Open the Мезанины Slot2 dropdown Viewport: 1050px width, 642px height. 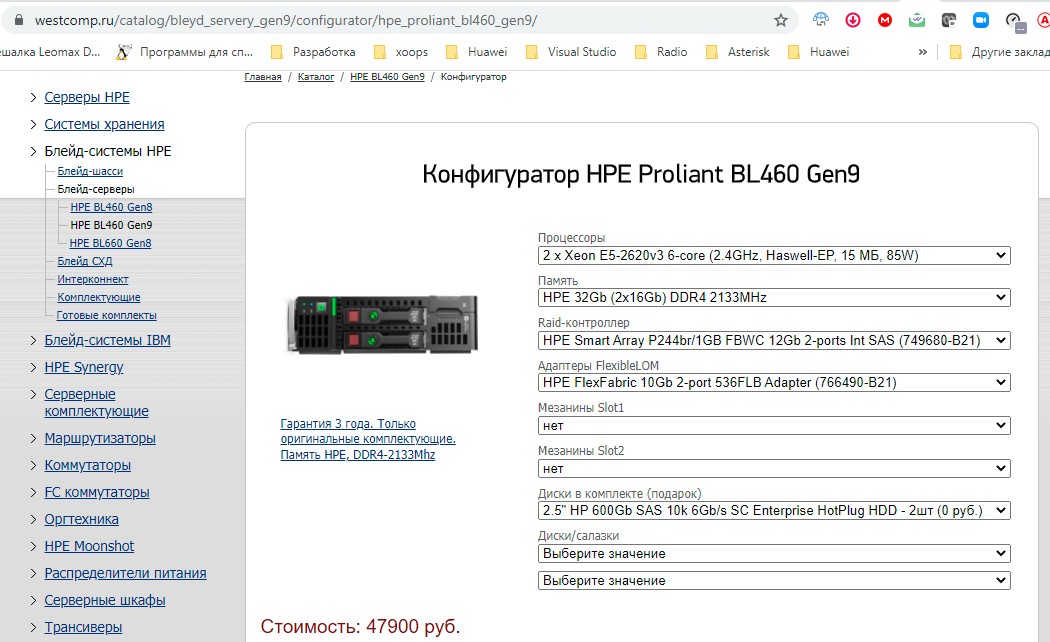773,469
